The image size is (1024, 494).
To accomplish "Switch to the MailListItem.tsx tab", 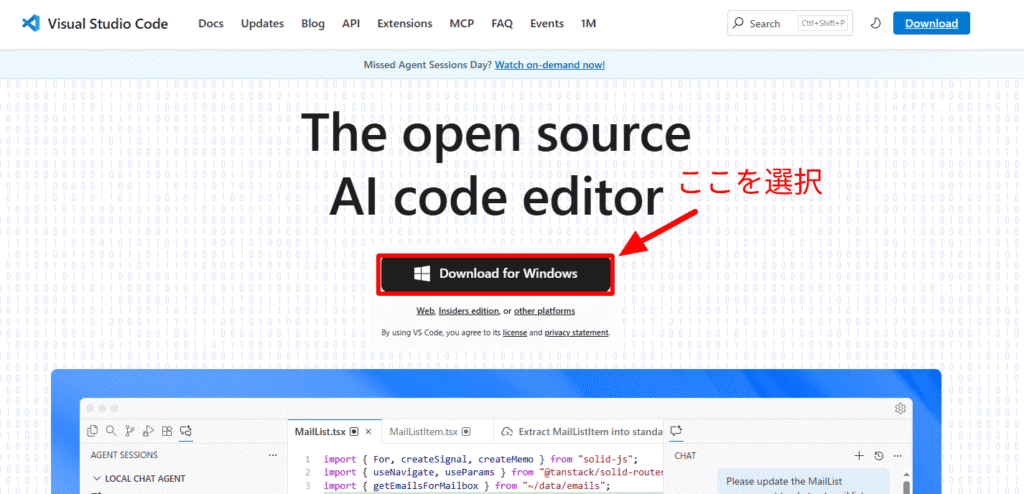I will [421, 431].
